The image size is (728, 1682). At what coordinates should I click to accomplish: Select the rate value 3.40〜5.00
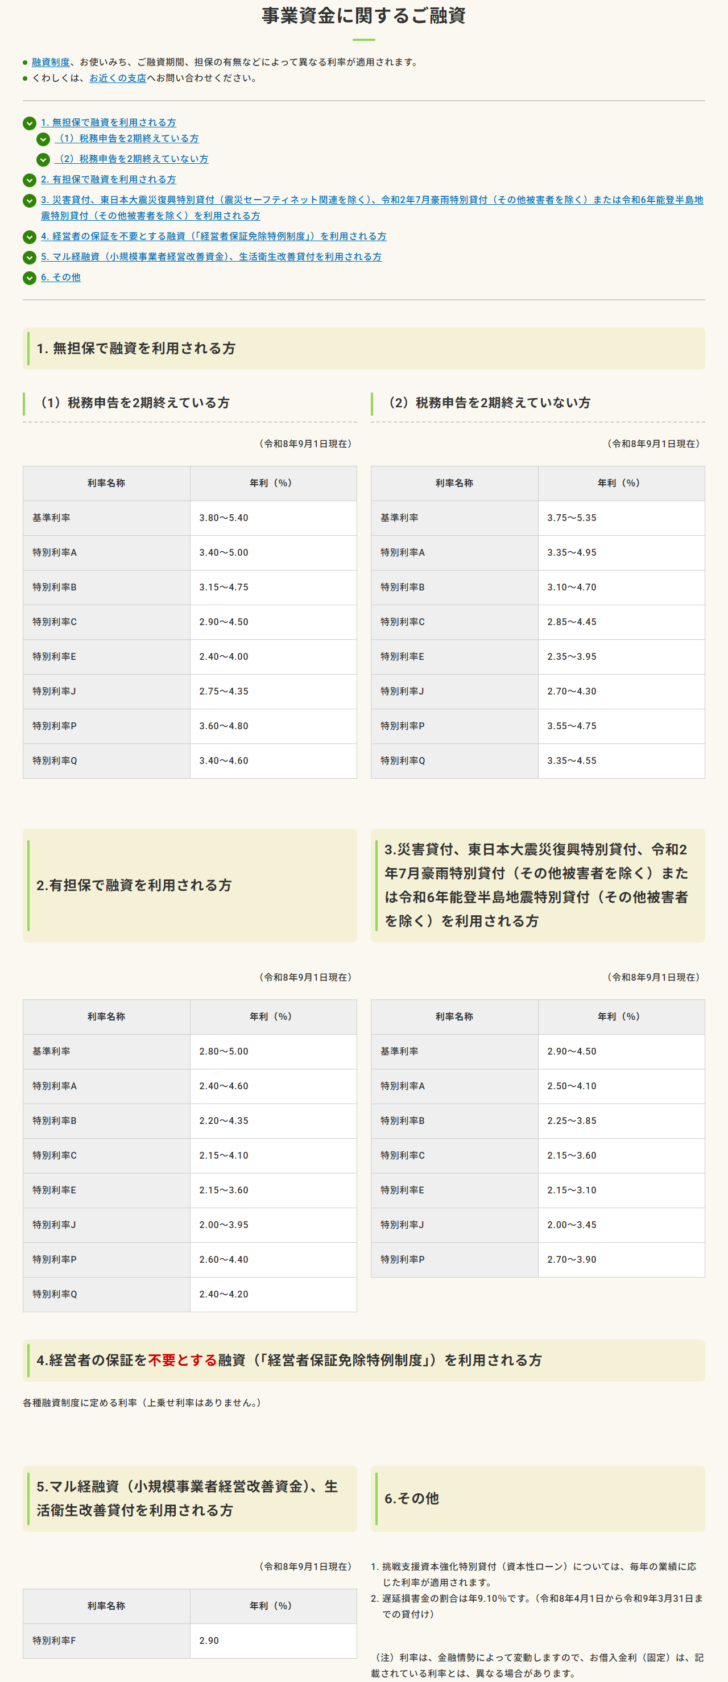(x=224, y=553)
